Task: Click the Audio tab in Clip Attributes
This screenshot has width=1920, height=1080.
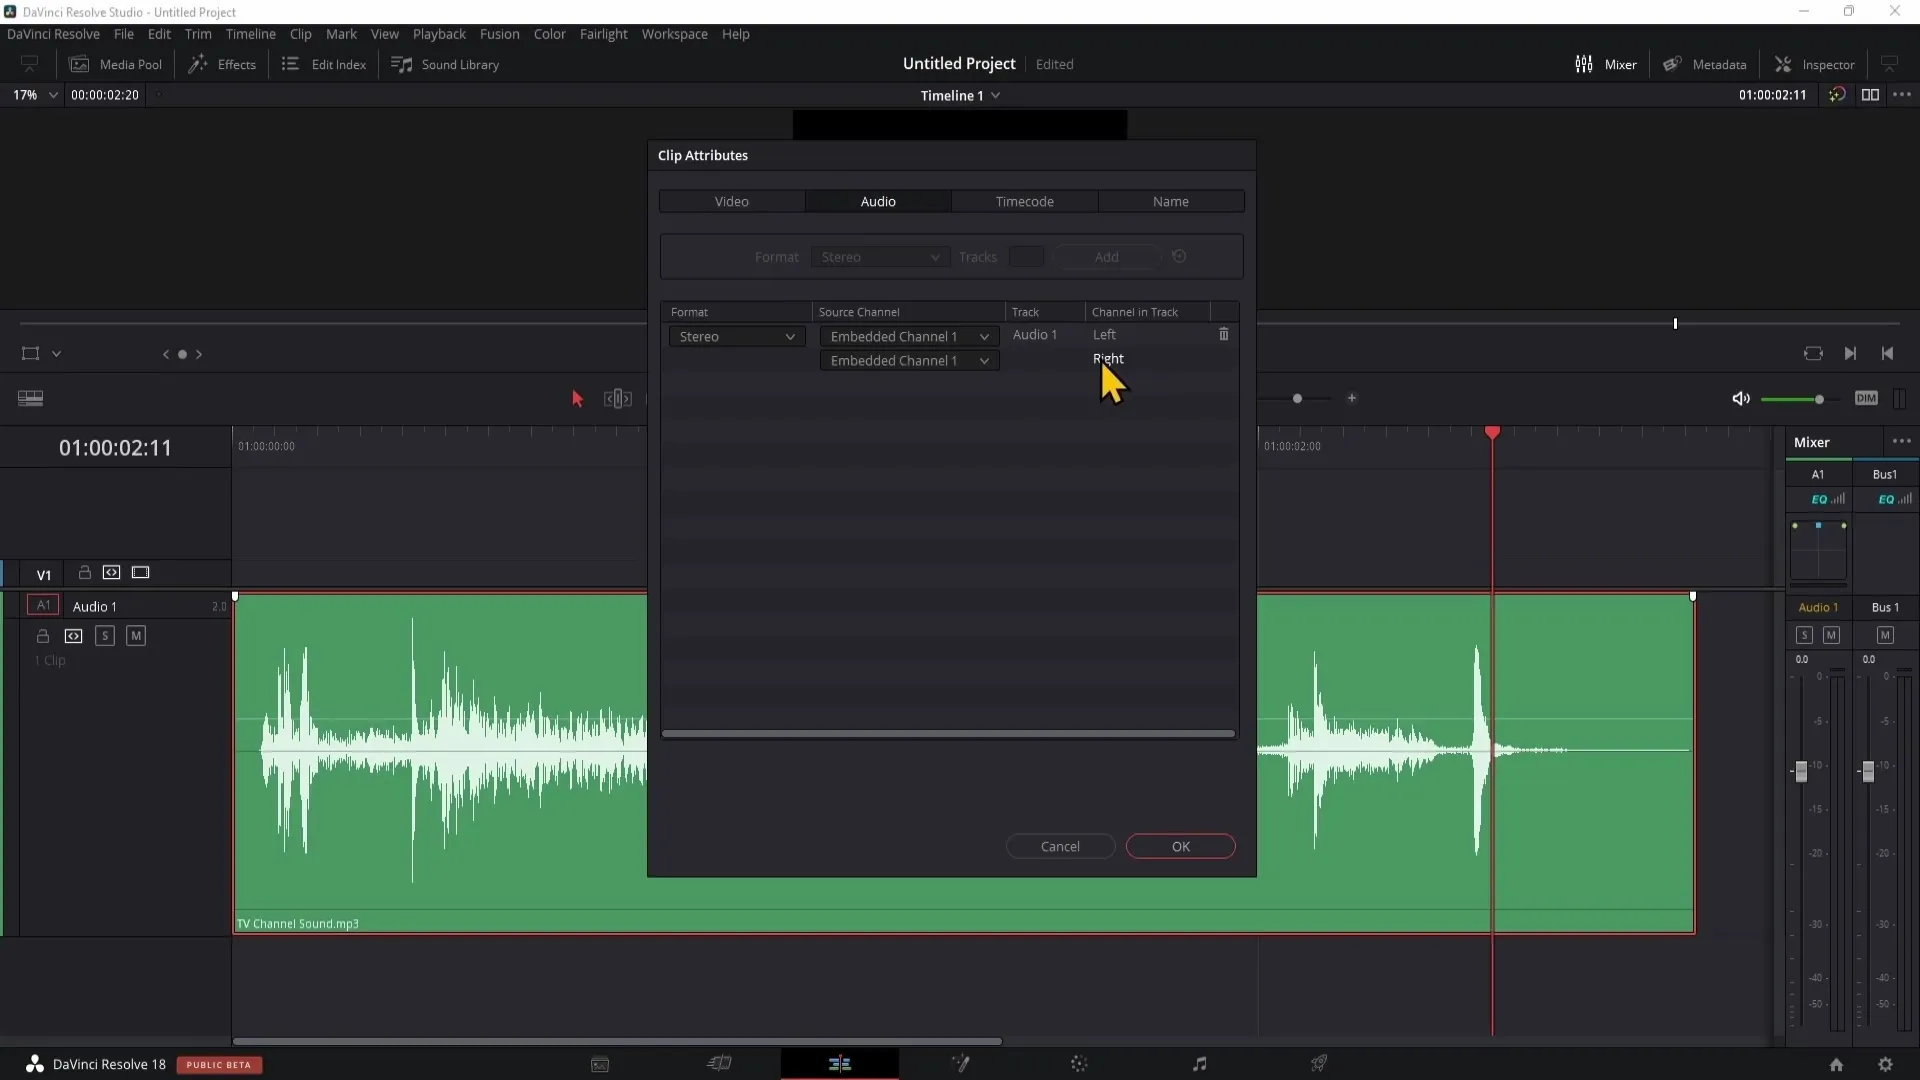Action: (878, 200)
